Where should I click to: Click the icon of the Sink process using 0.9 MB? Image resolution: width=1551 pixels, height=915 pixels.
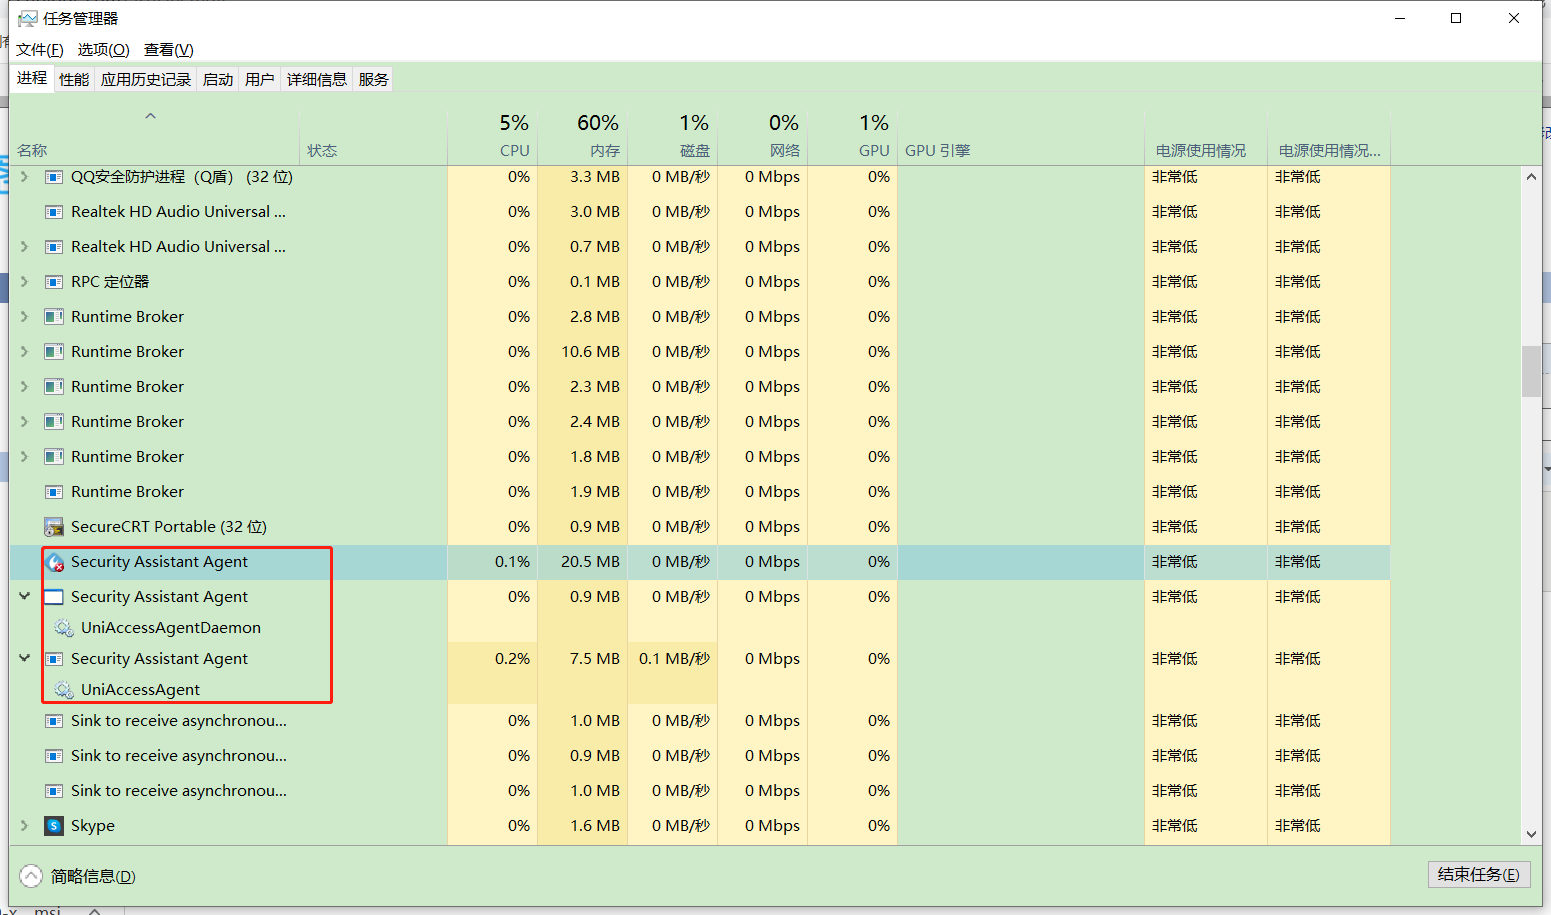pos(54,756)
